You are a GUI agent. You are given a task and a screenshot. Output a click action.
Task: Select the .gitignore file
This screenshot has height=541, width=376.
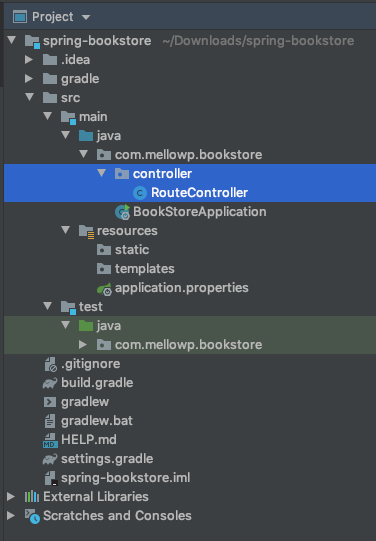90,364
